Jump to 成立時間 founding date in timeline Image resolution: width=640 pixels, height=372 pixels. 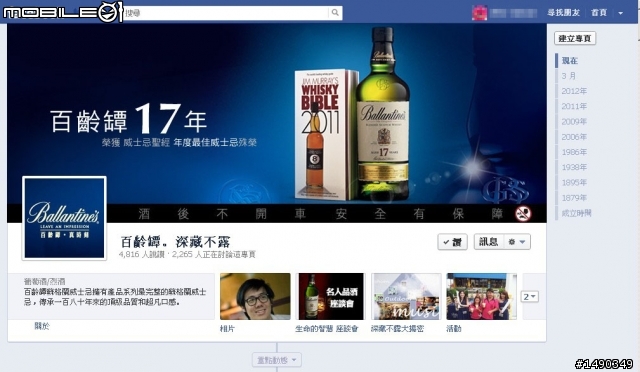coord(576,213)
